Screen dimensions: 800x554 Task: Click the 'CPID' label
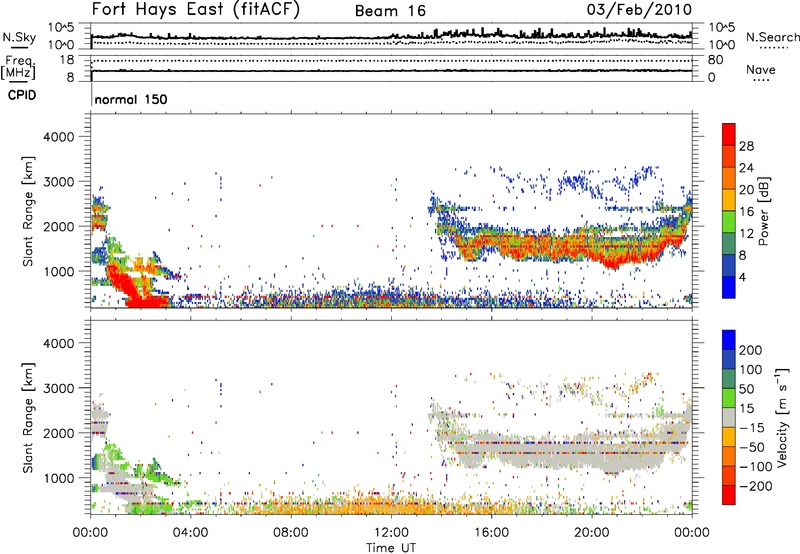coord(22,95)
